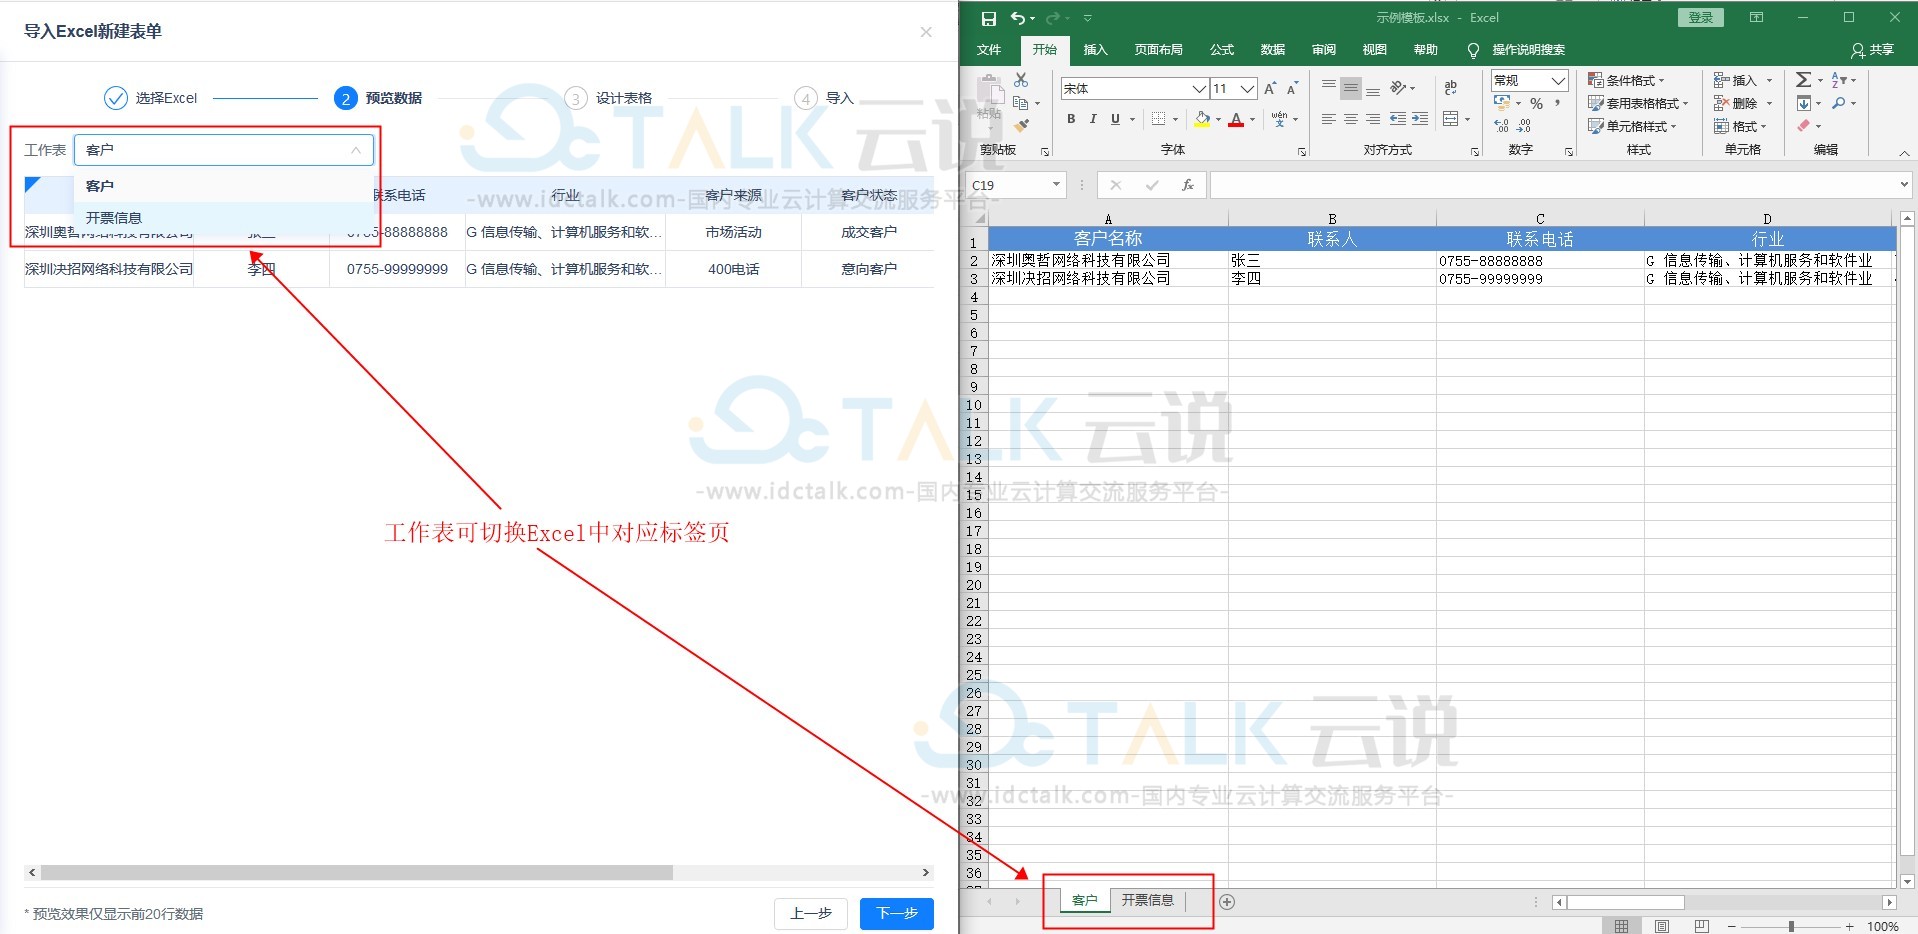Click the percent style icon
This screenshot has width=1918, height=934.
point(1536,103)
